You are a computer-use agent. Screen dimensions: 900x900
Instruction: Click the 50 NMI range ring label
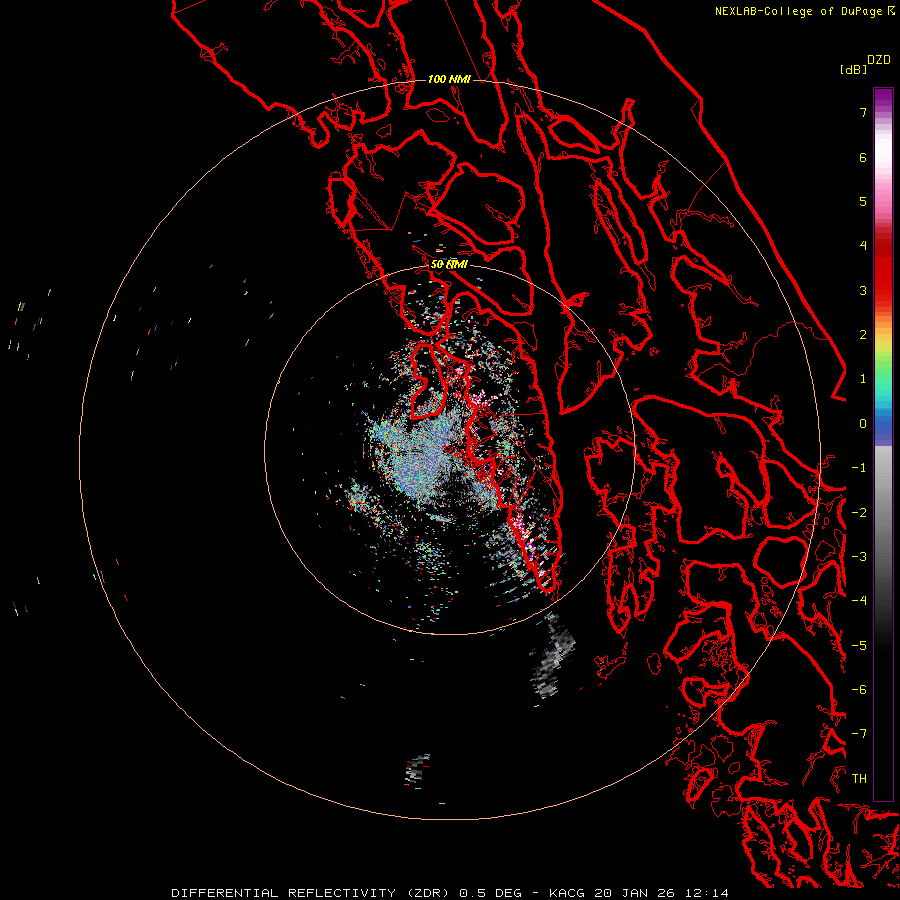(x=449, y=264)
